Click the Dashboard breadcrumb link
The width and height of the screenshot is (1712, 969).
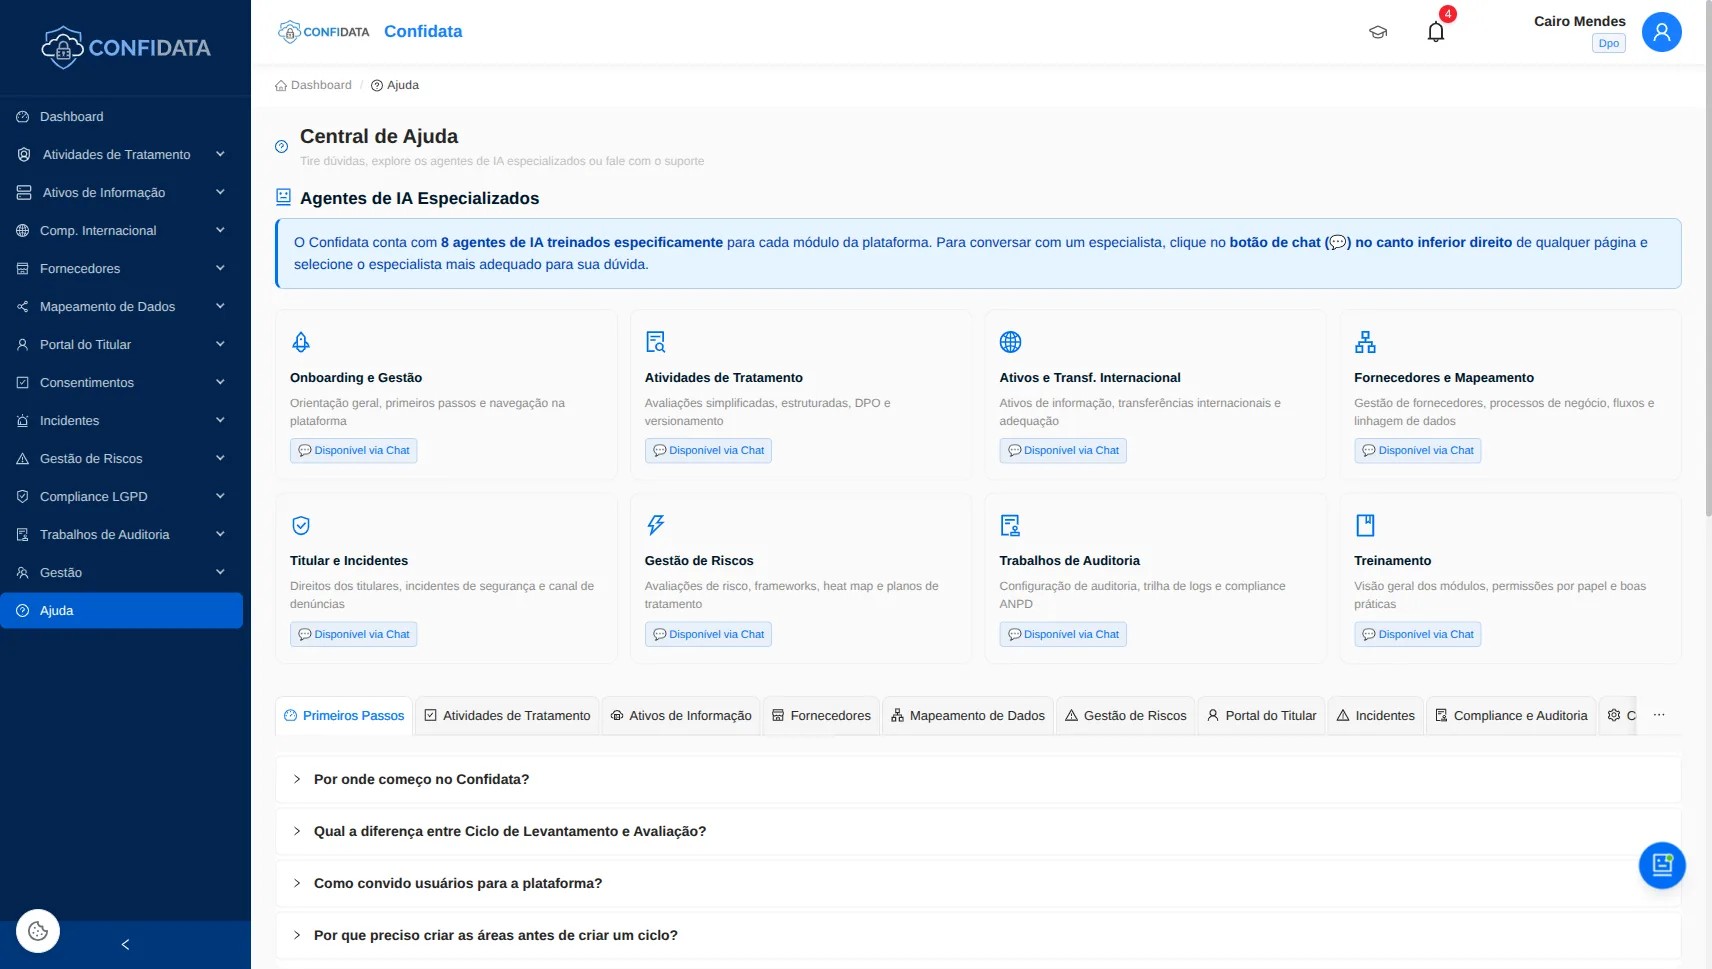tap(321, 85)
